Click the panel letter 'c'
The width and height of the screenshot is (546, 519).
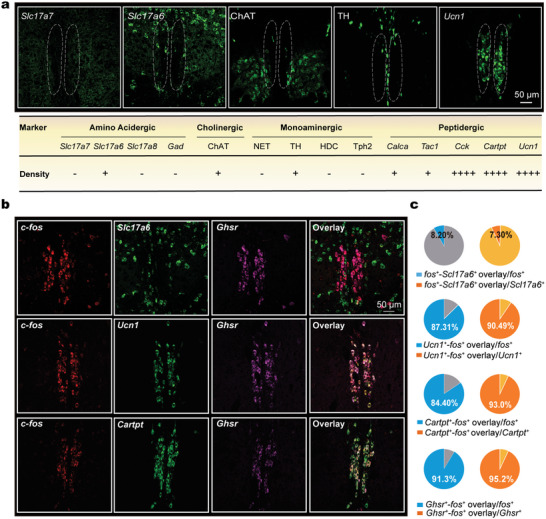click(x=414, y=205)
